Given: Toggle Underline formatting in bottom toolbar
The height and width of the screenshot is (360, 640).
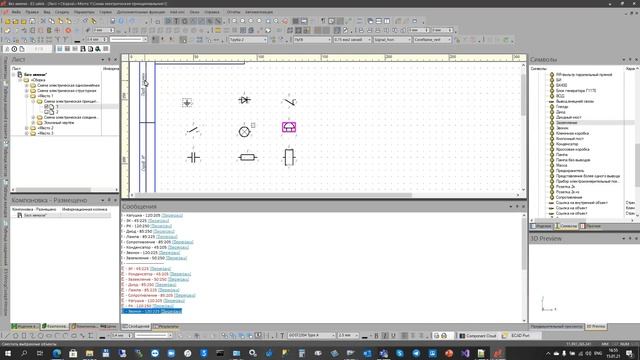Looking at the screenshot, I should pyautogui.click(x=393, y=336).
